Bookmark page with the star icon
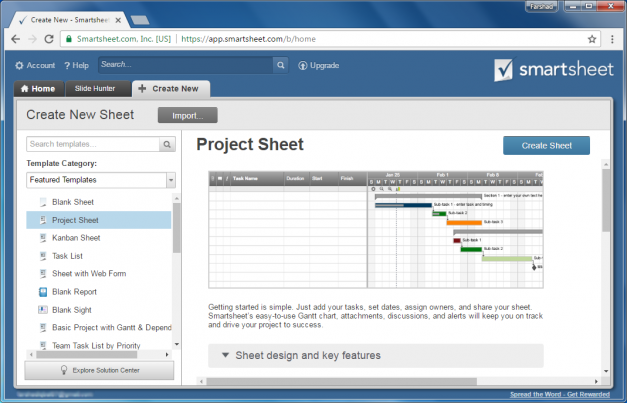 592,39
